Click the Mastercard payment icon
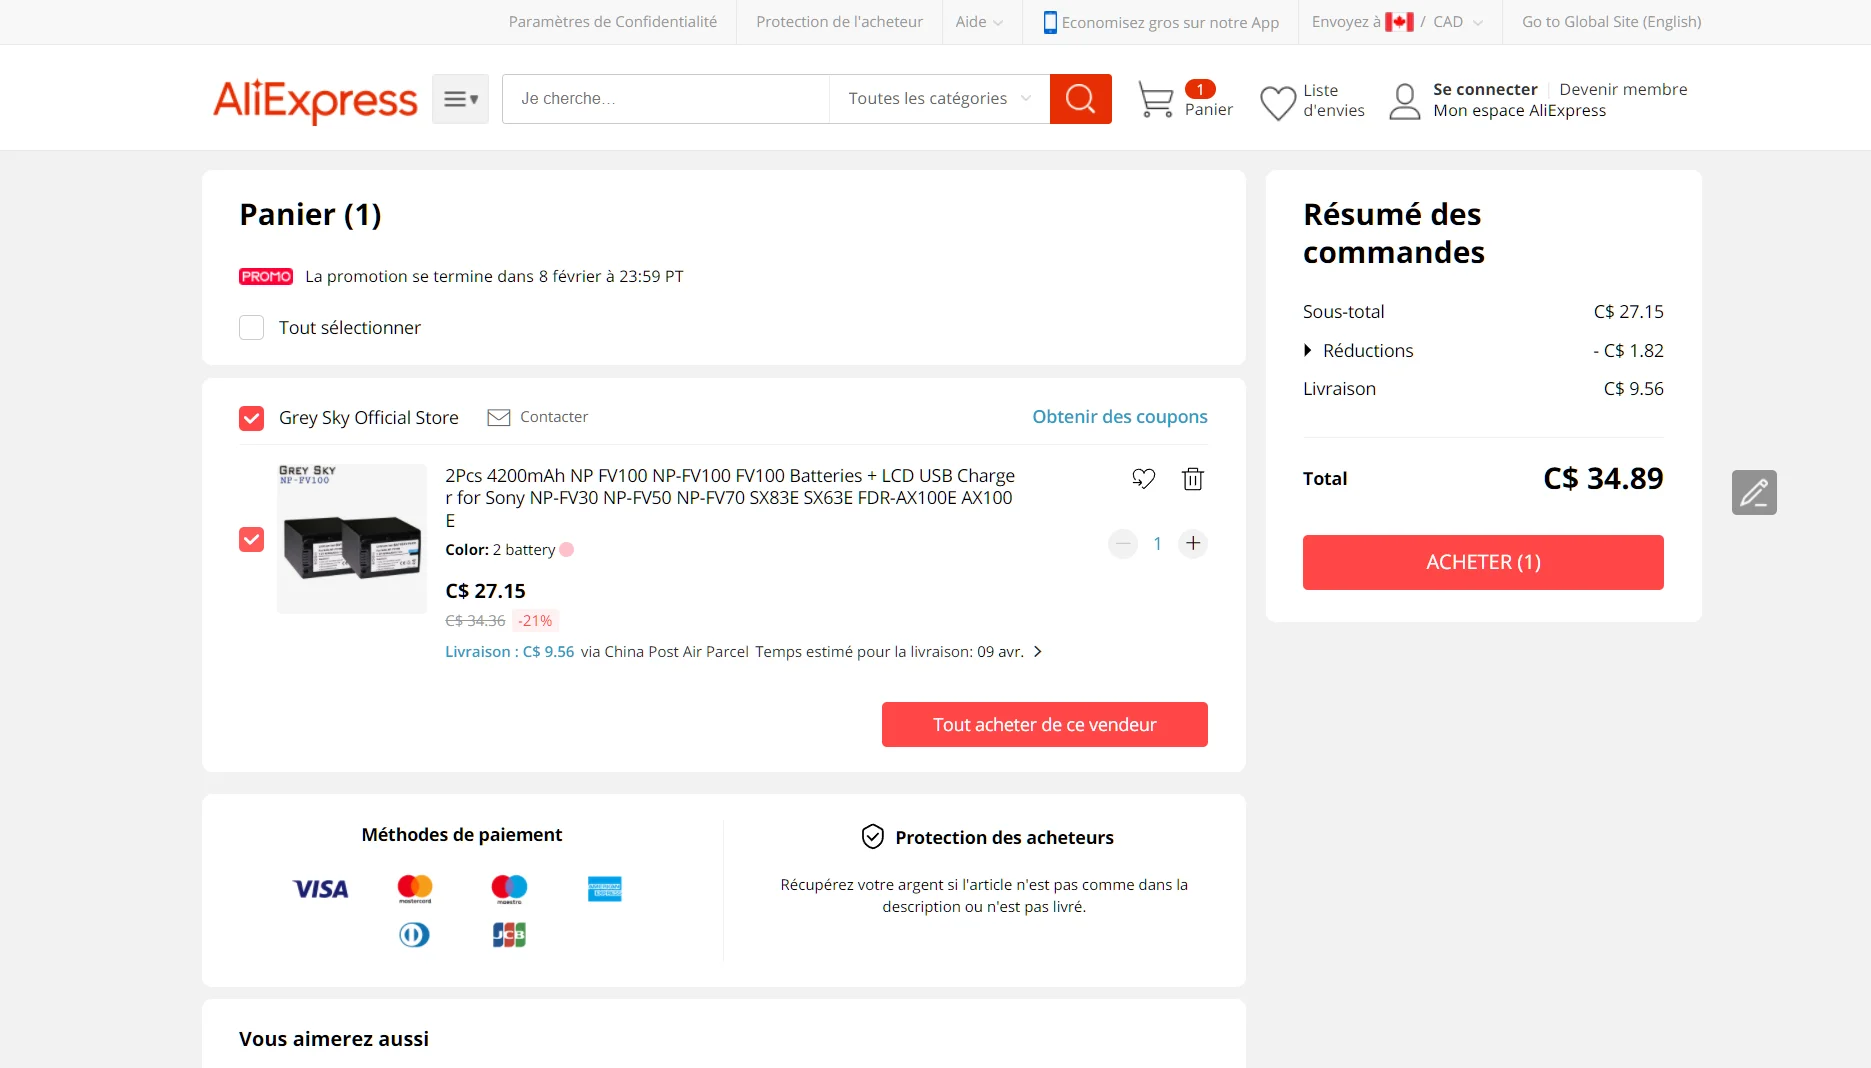Image resolution: width=1871 pixels, height=1068 pixels. click(415, 889)
